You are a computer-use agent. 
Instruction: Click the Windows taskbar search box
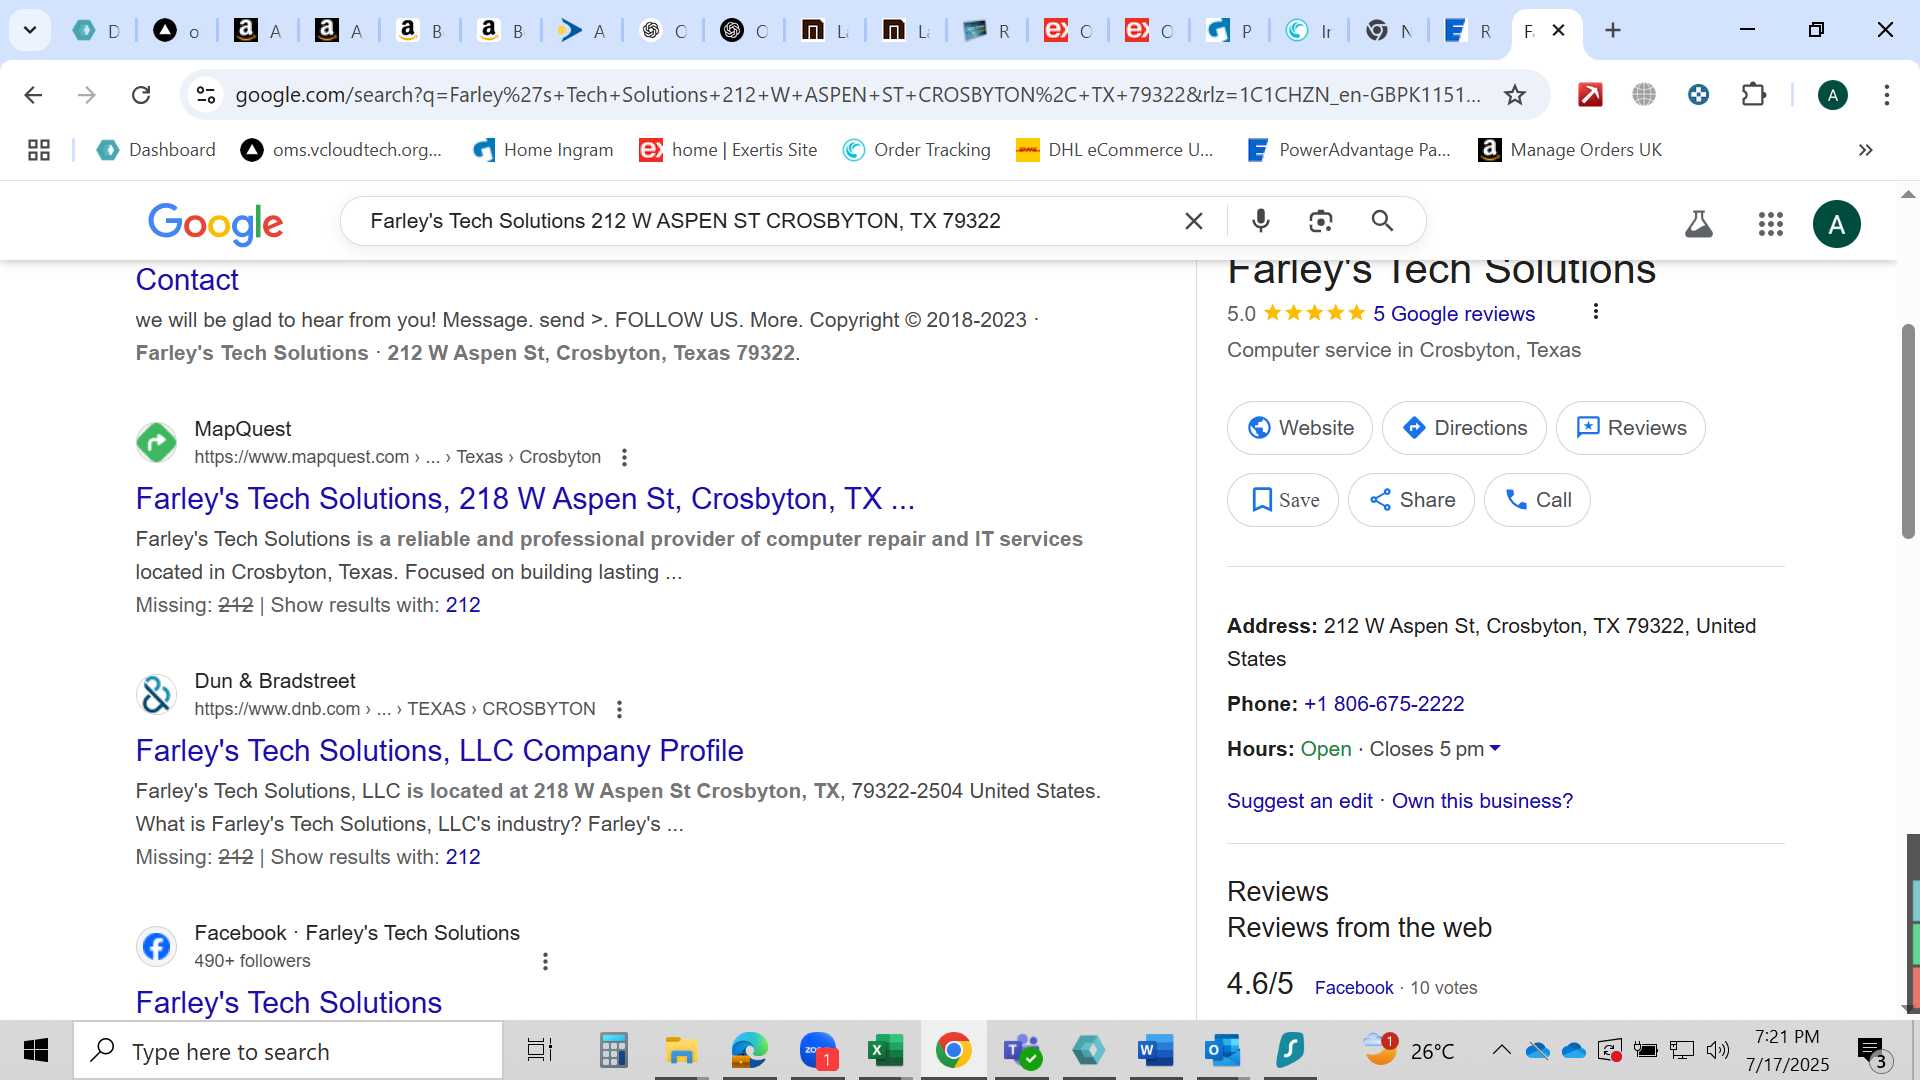click(288, 1051)
